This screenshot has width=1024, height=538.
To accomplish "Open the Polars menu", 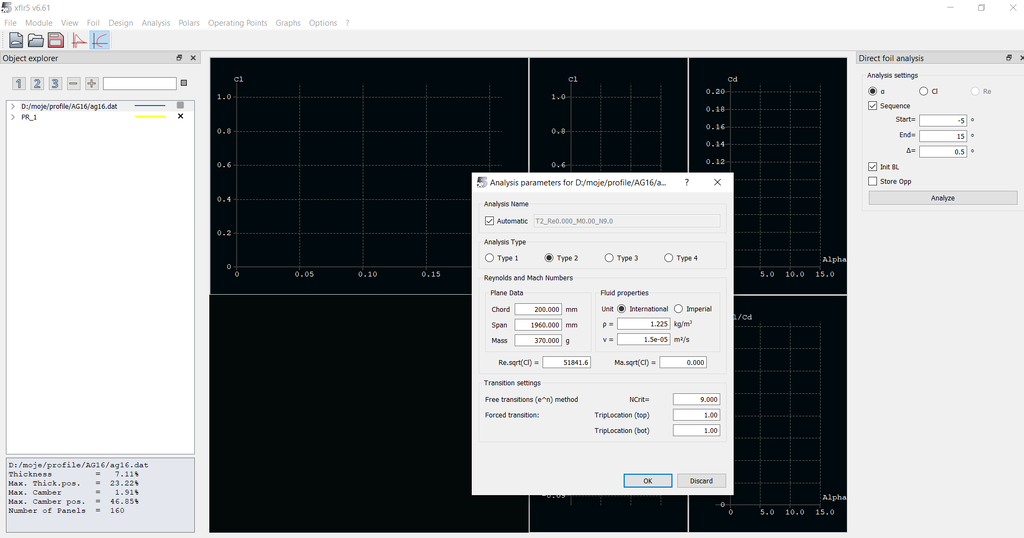I will pyautogui.click(x=189, y=23).
